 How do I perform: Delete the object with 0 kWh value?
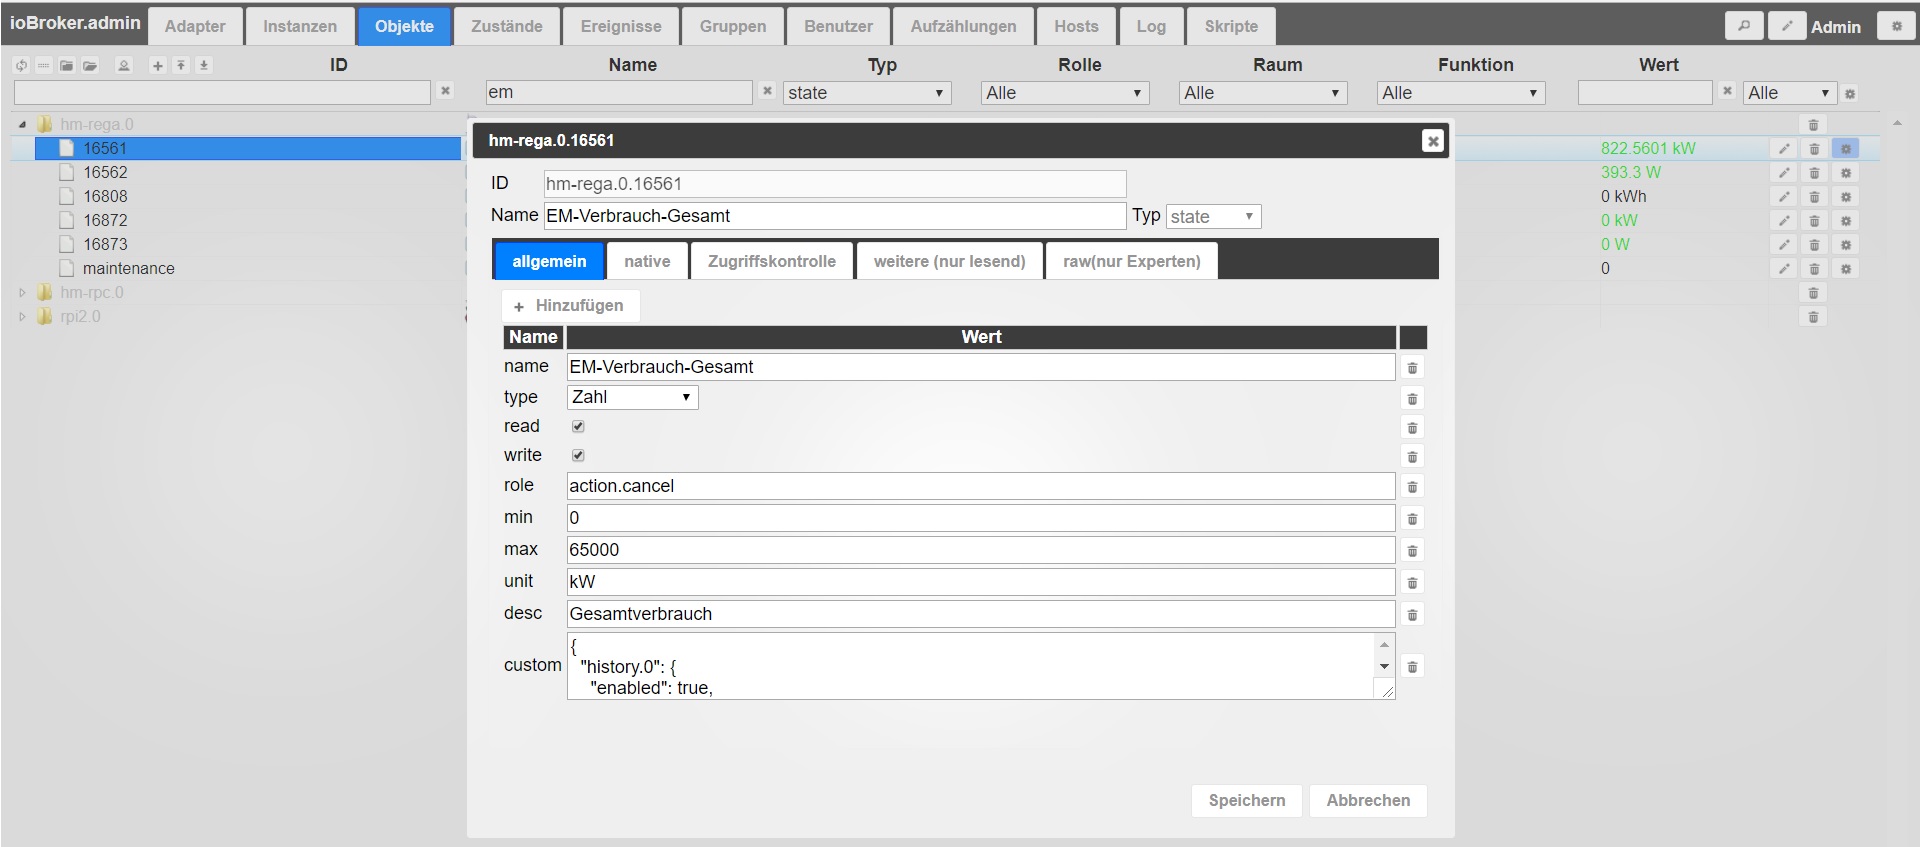coord(1814,197)
